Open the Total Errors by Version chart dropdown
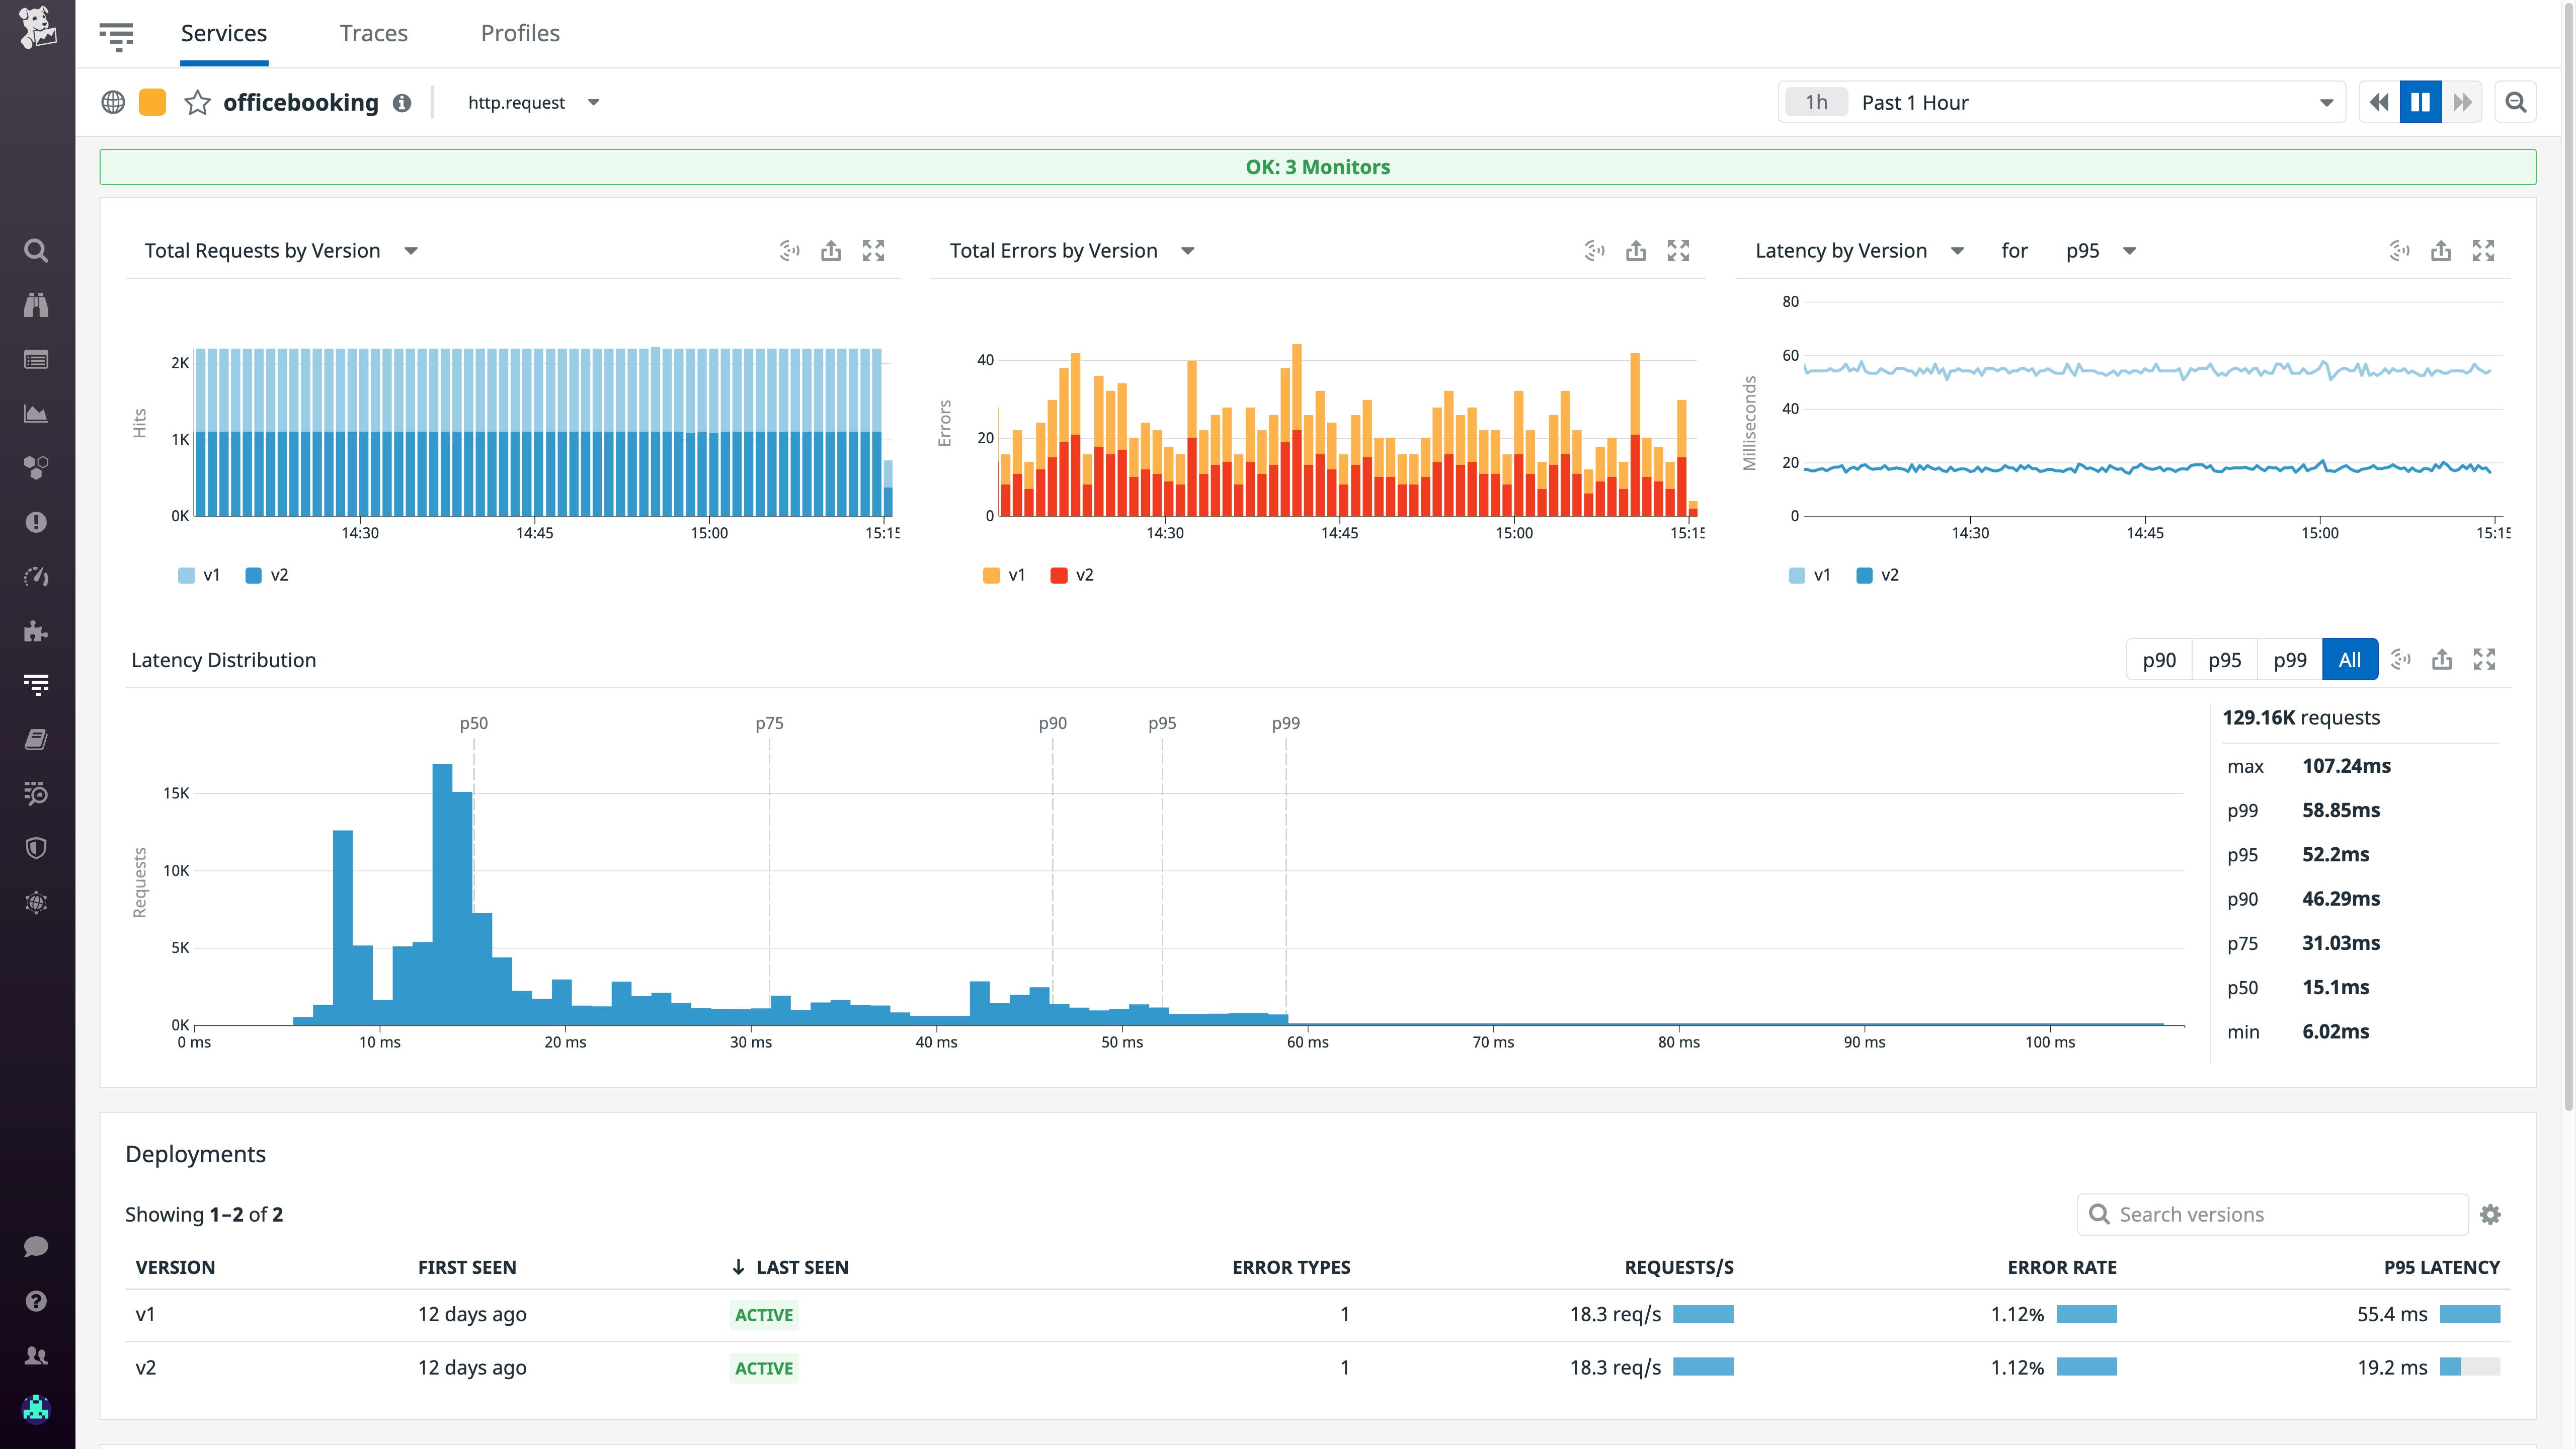The width and height of the screenshot is (2576, 1449). coord(1187,250)
